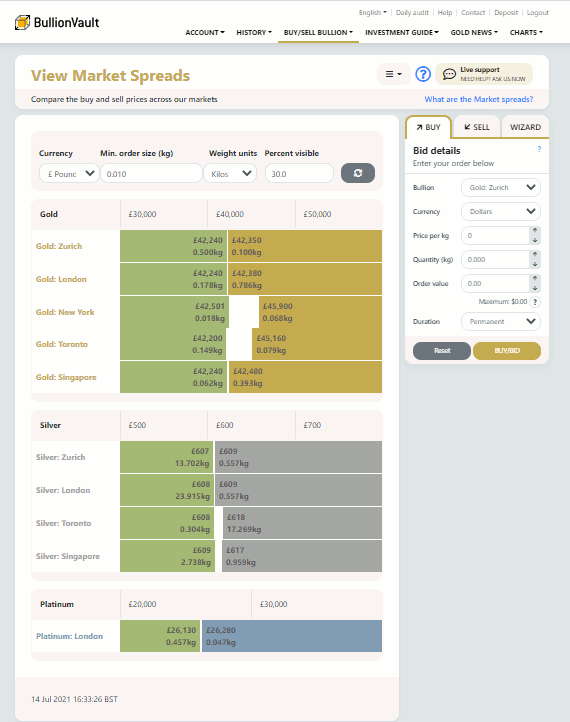Image resolution: width=570 pixels, height=722 pixels.
Task: Click the Min. order size field
Action: (151, 174)
